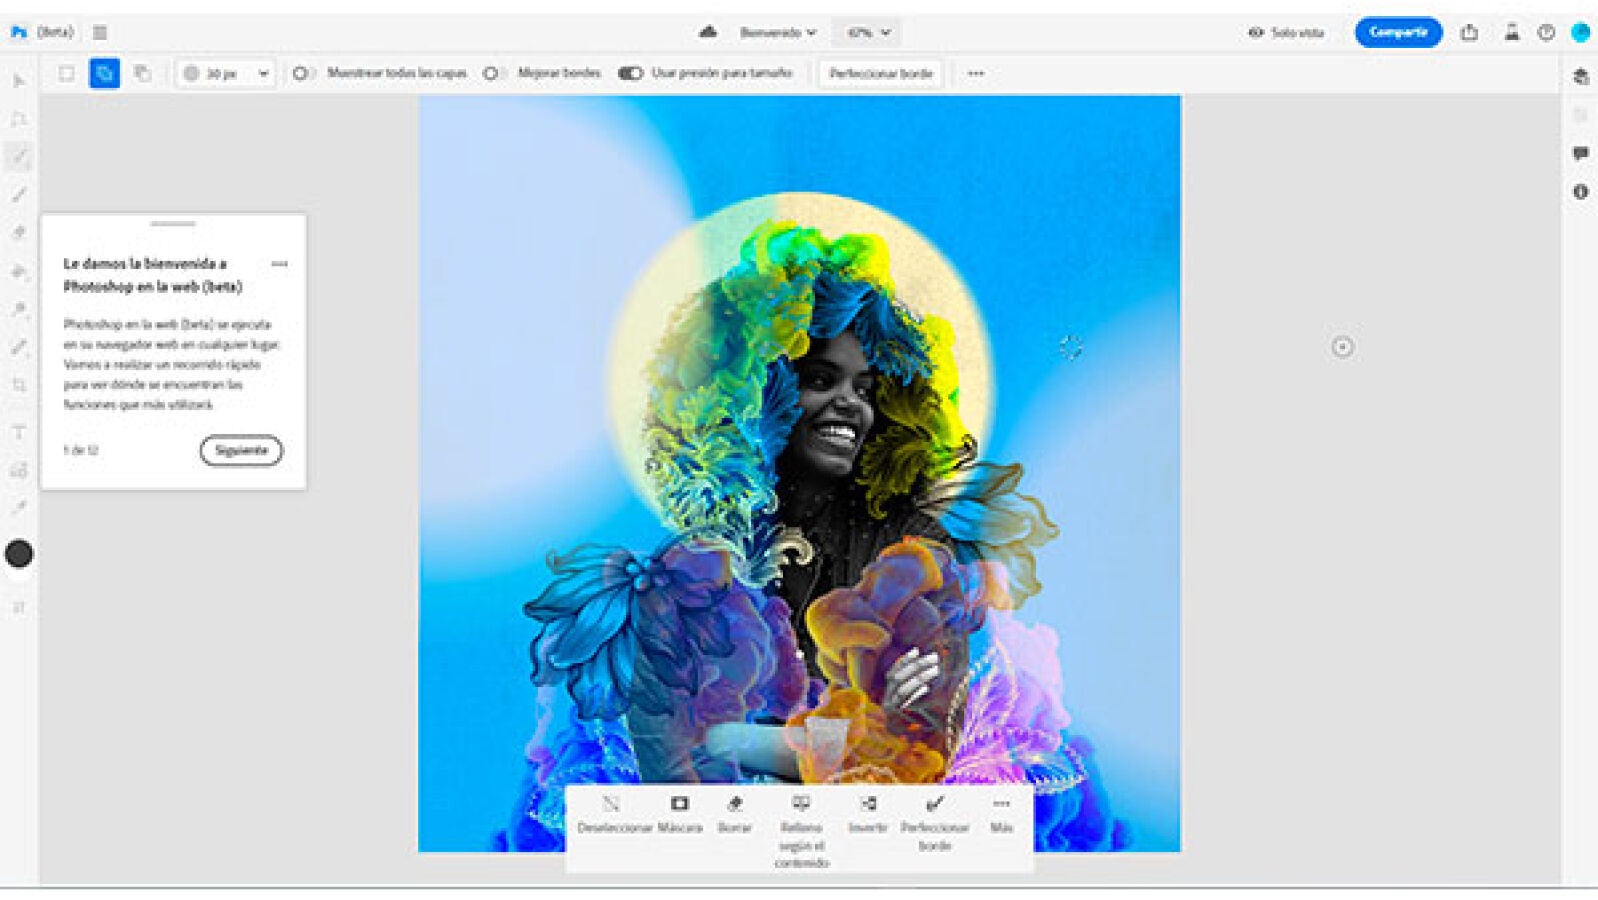Disable Usar presión para tamaño toggle

(x=630, y=73)
